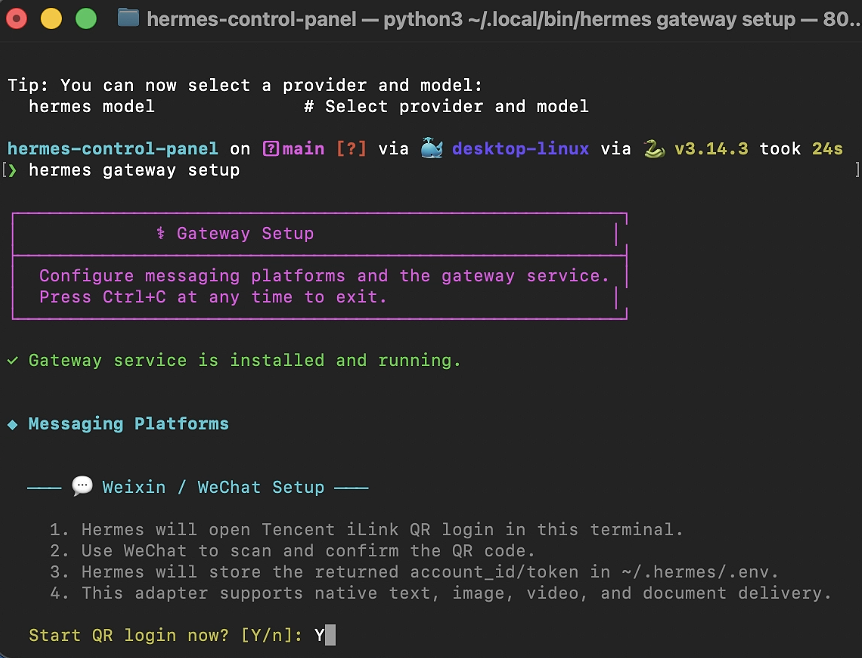862x658 pixels.
Task: Click the terminal window title text
Action: tap(502, 19)
